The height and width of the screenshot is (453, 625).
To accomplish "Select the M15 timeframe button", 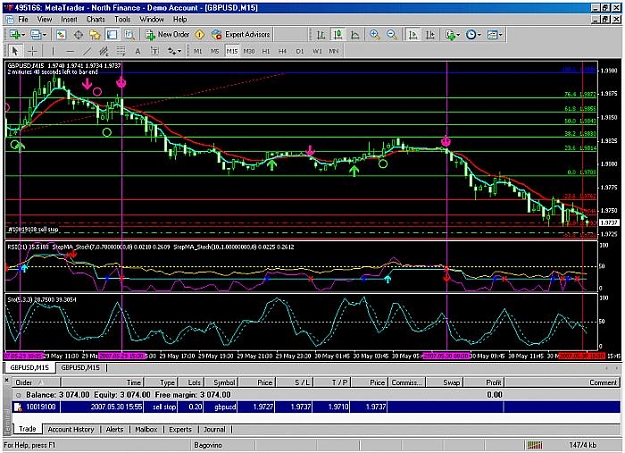I will tap(232, 51).
